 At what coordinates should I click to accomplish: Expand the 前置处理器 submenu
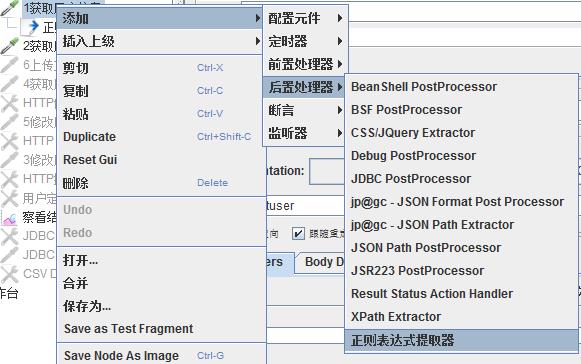(305, 64)
